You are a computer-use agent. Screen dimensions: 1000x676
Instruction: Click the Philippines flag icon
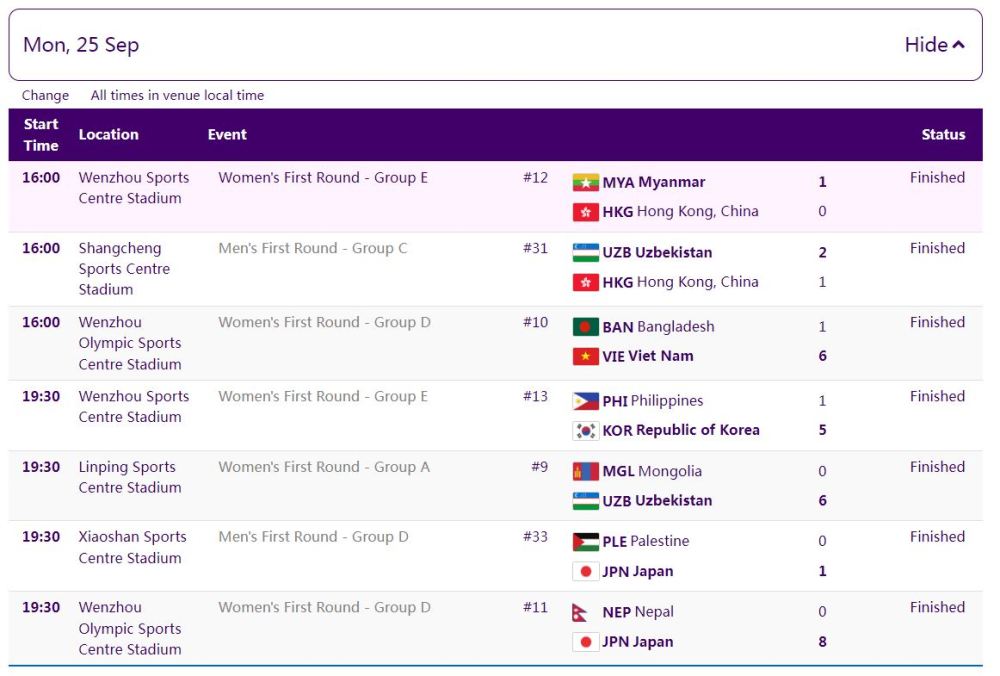pyautogui.click(x=585, y=400)
